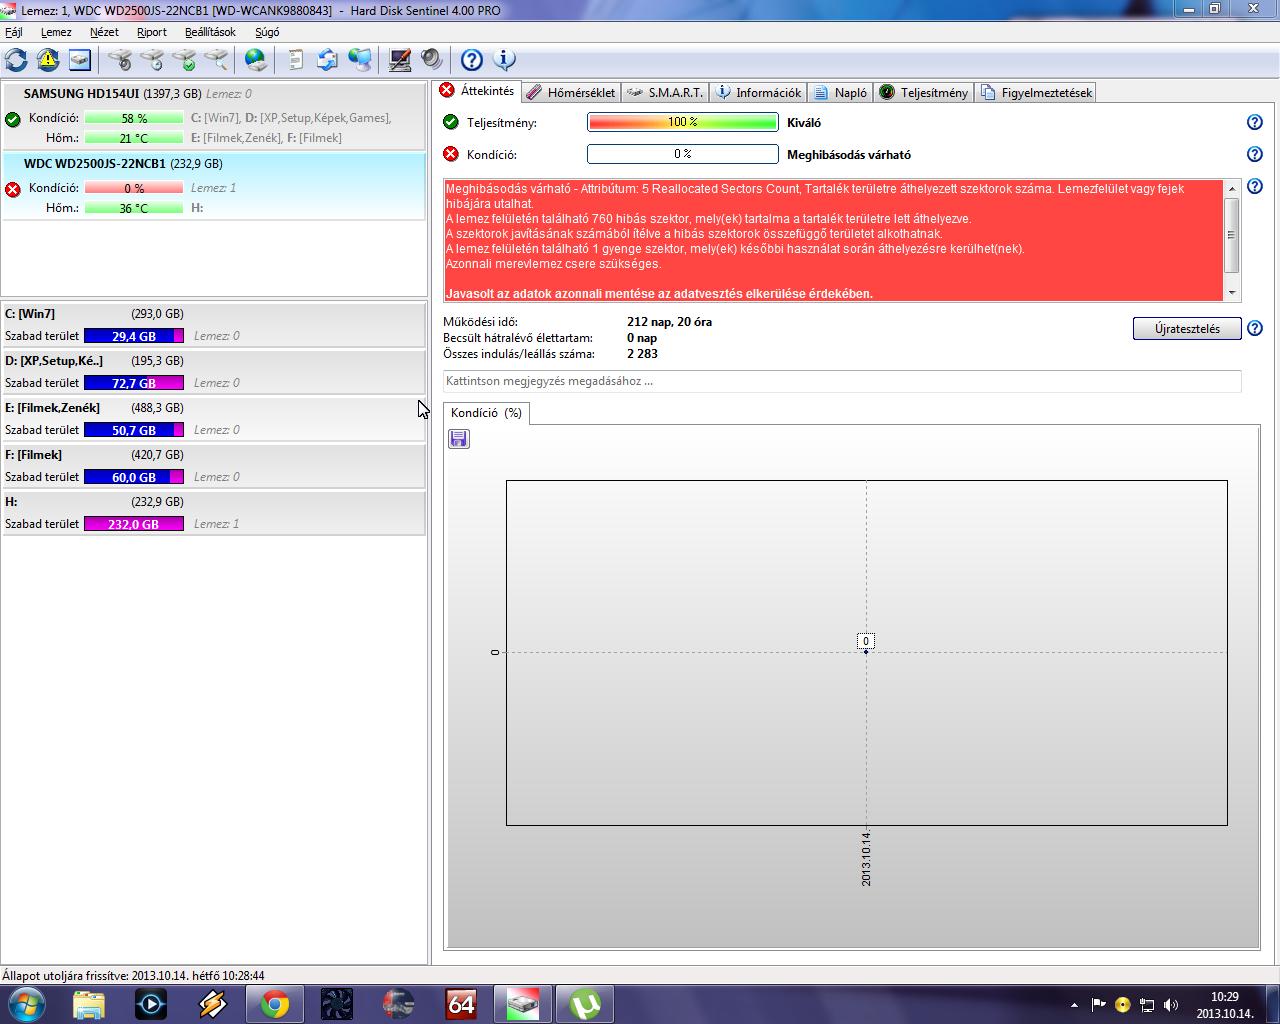The image size is (1280, 1024).
Task: Open the Riport menu
Action: click(x=152, y=32)
